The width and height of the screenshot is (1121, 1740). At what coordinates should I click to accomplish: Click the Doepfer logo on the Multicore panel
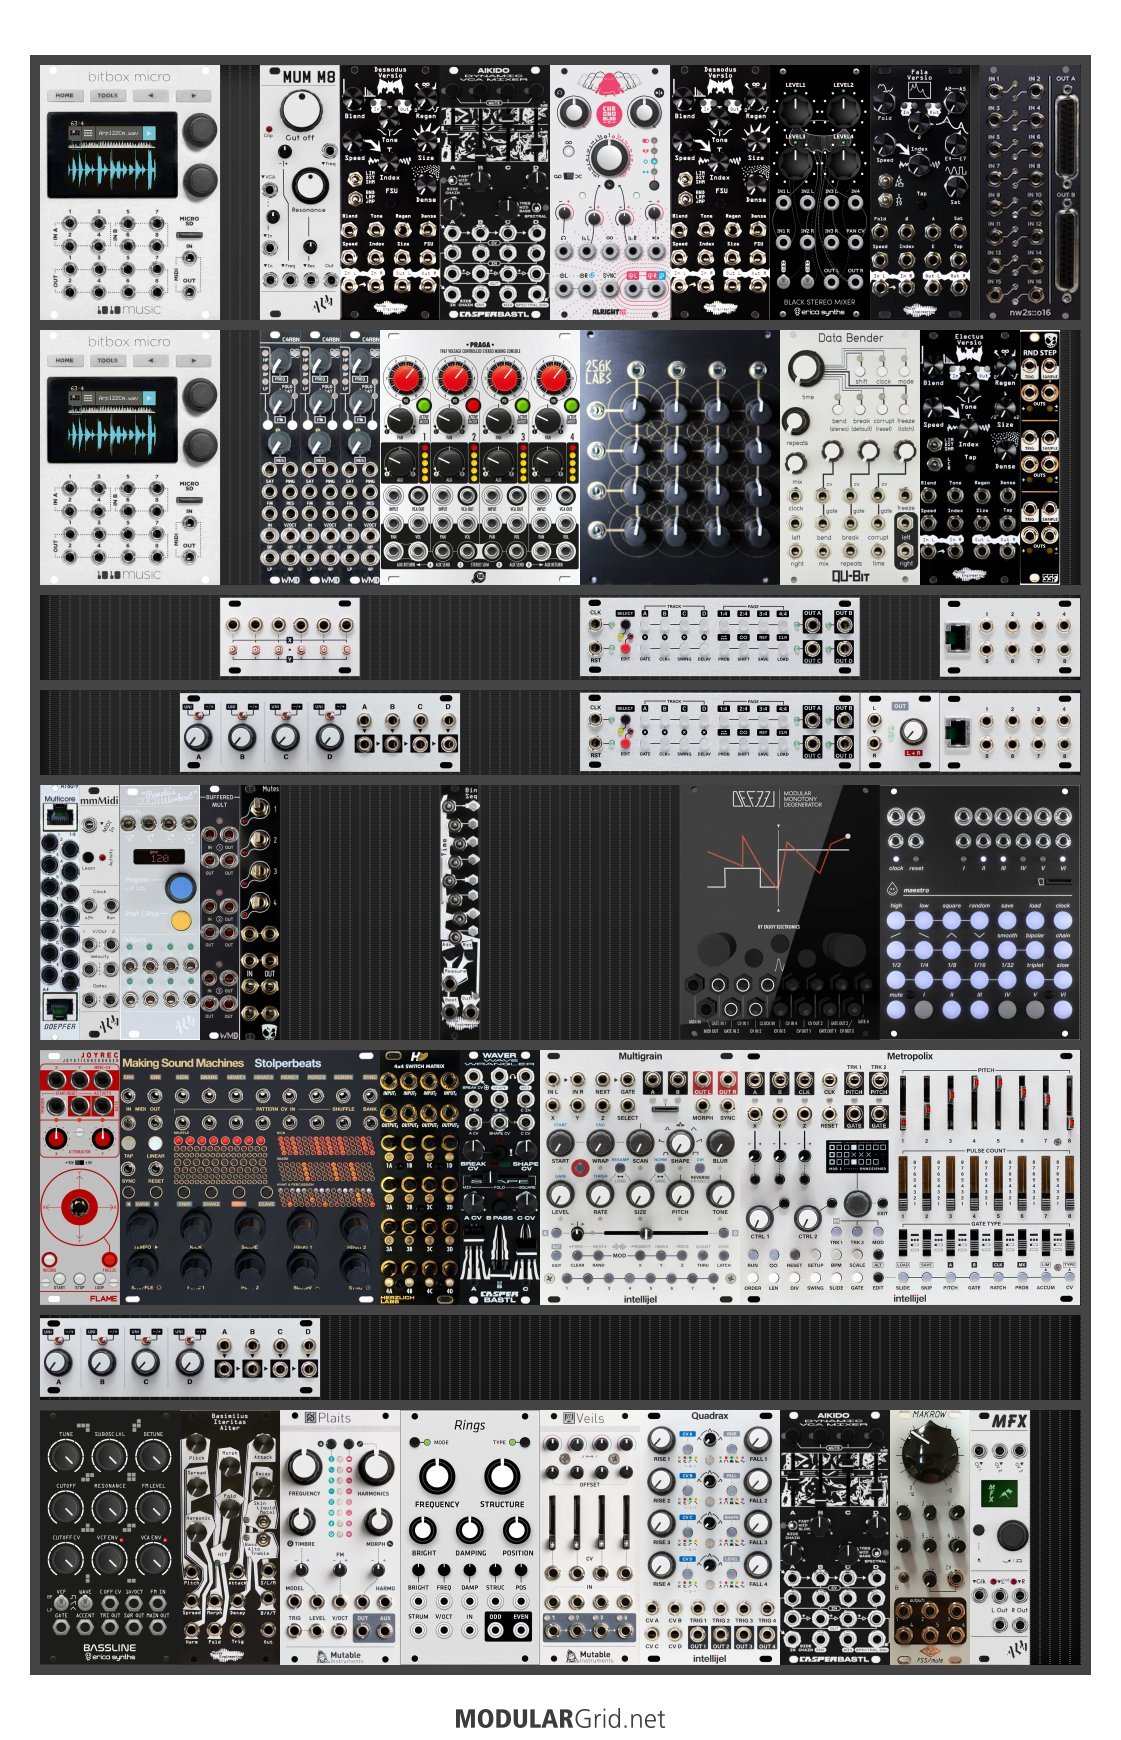tap(60, 1026)
